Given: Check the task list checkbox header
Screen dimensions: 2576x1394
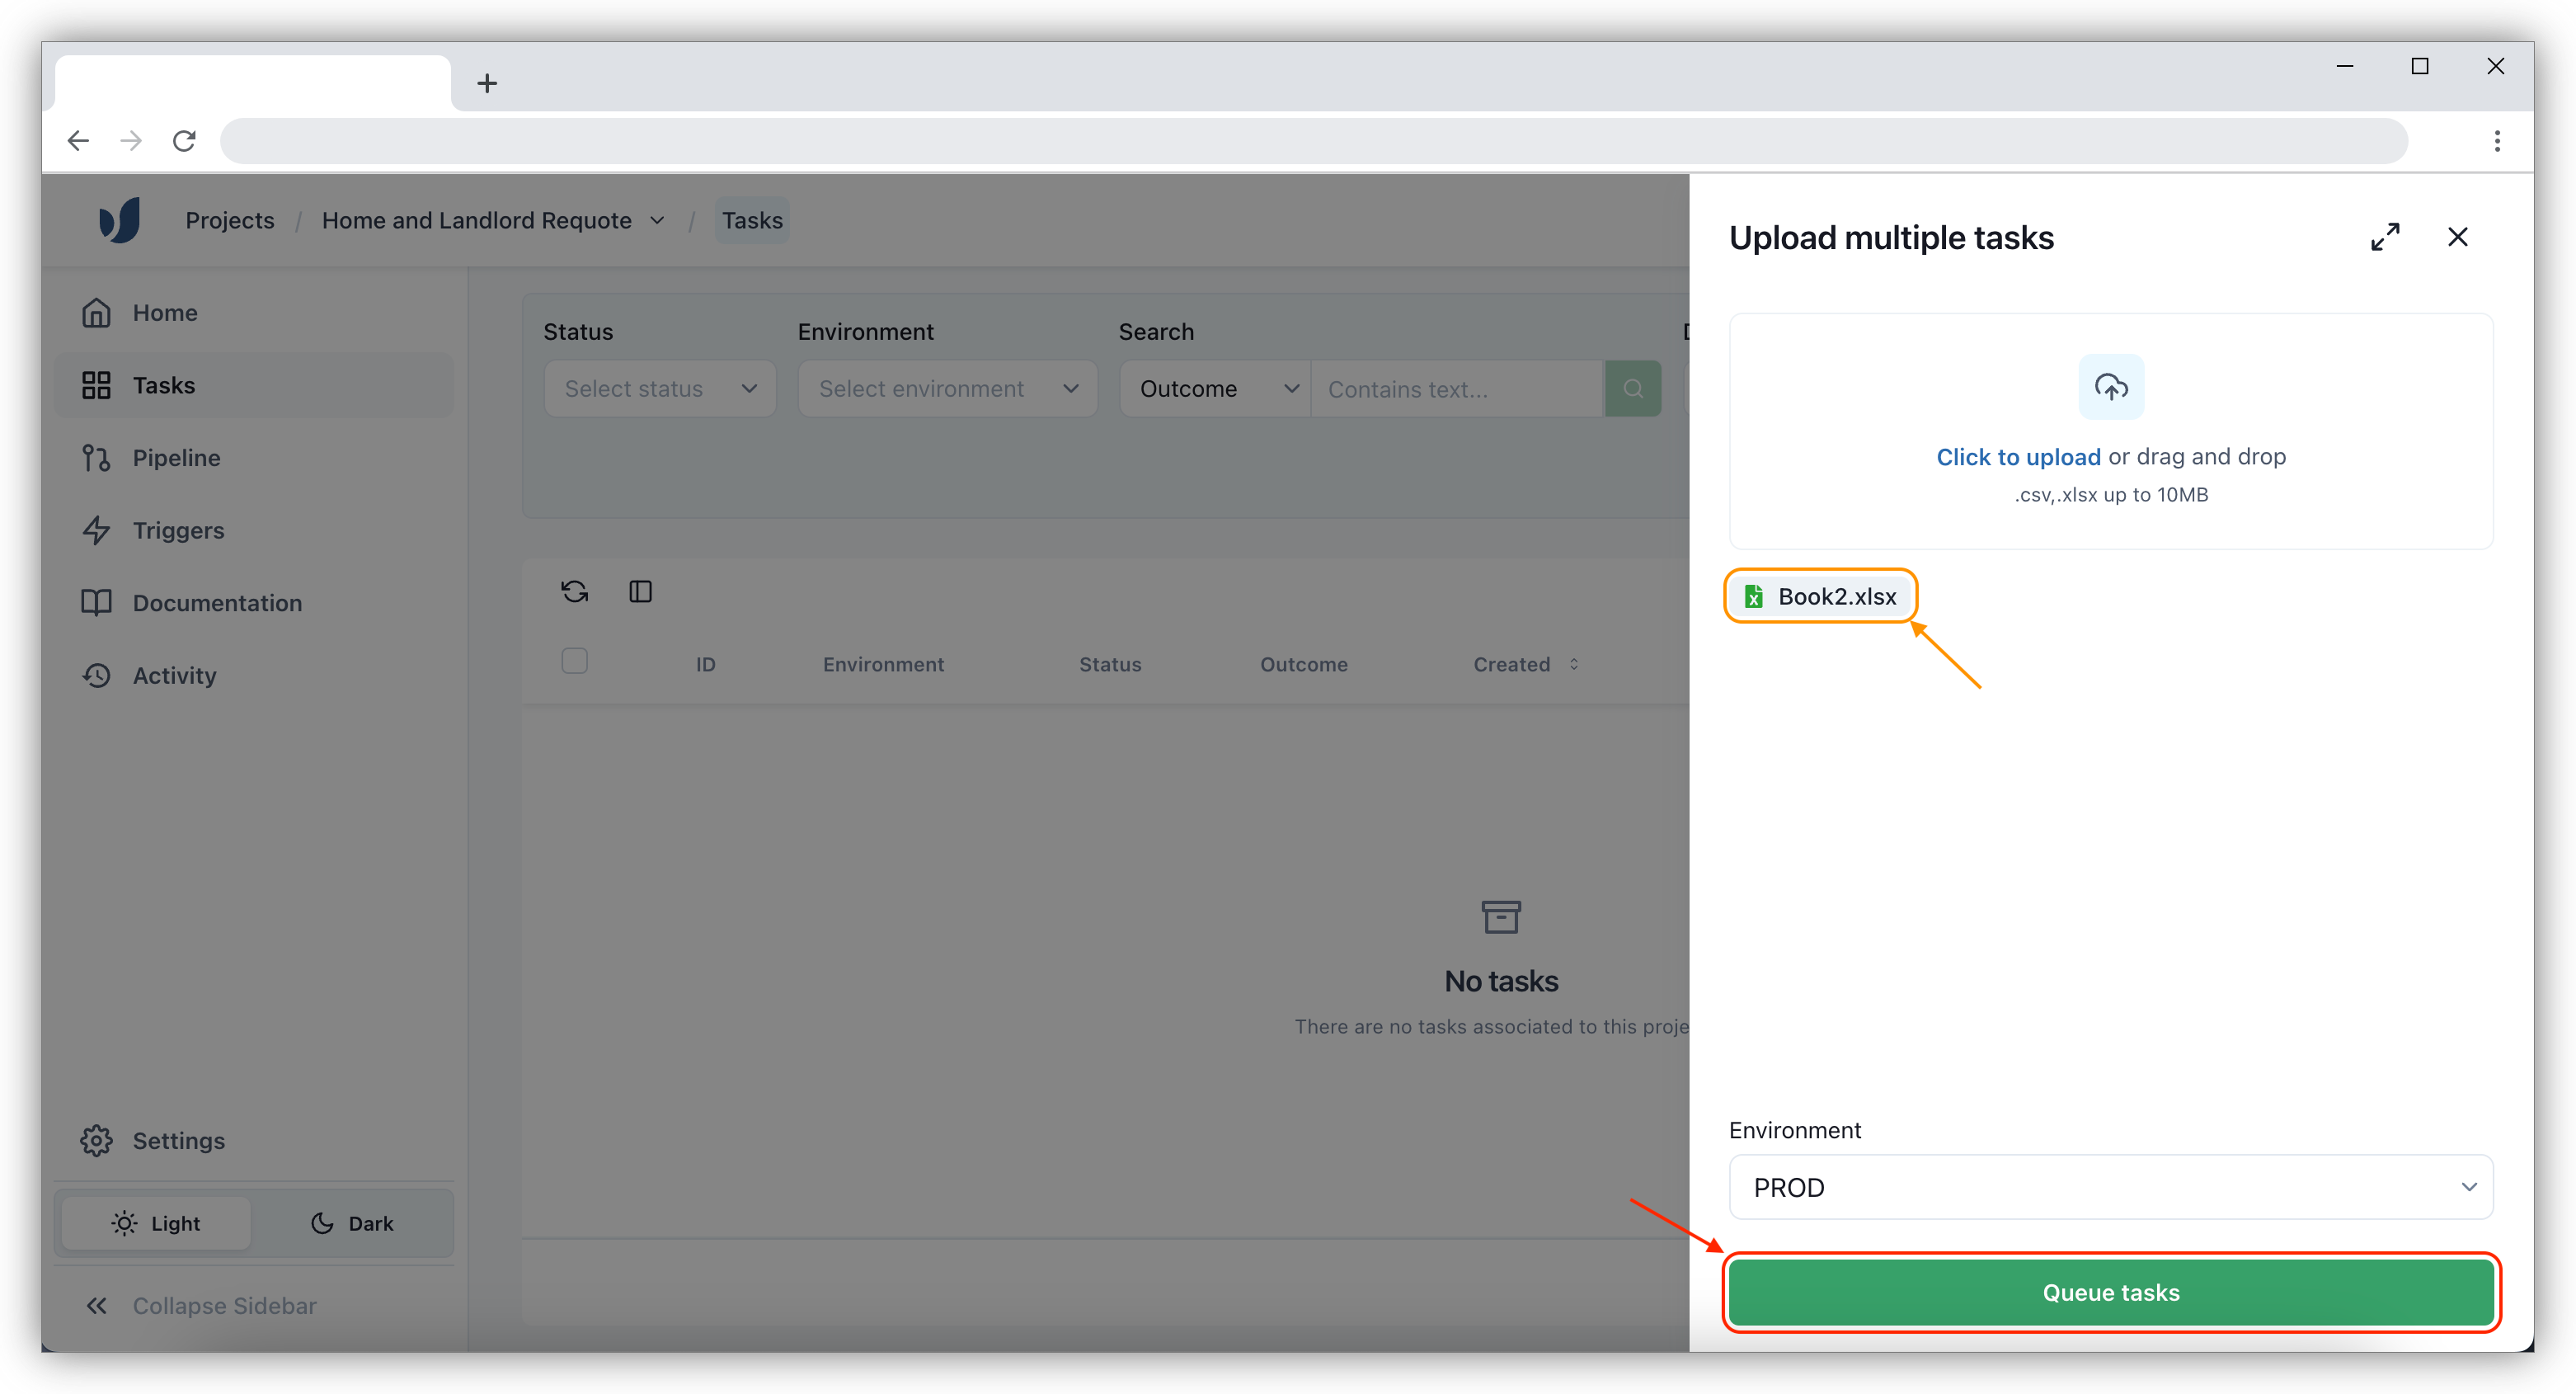Looking at the screenshot, I should (575, 661).
